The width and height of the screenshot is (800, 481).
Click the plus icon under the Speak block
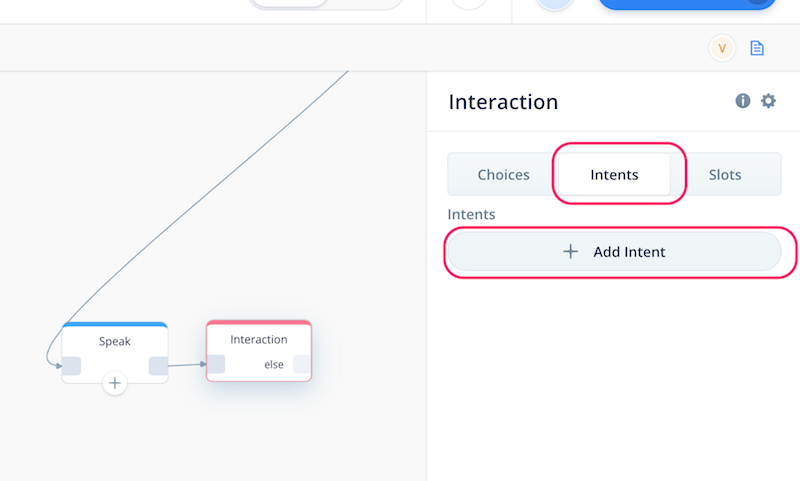(115, 383)
